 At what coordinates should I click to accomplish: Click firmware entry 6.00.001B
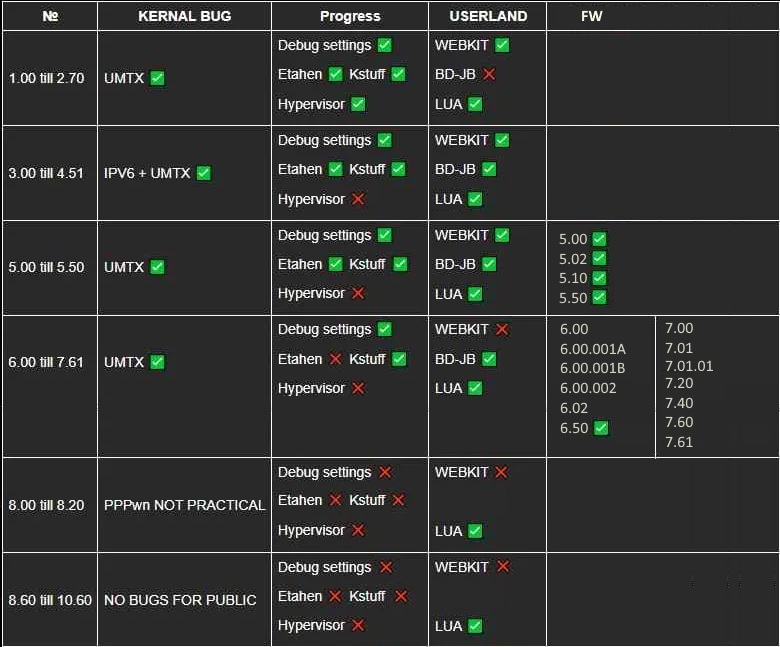[592, 369]
